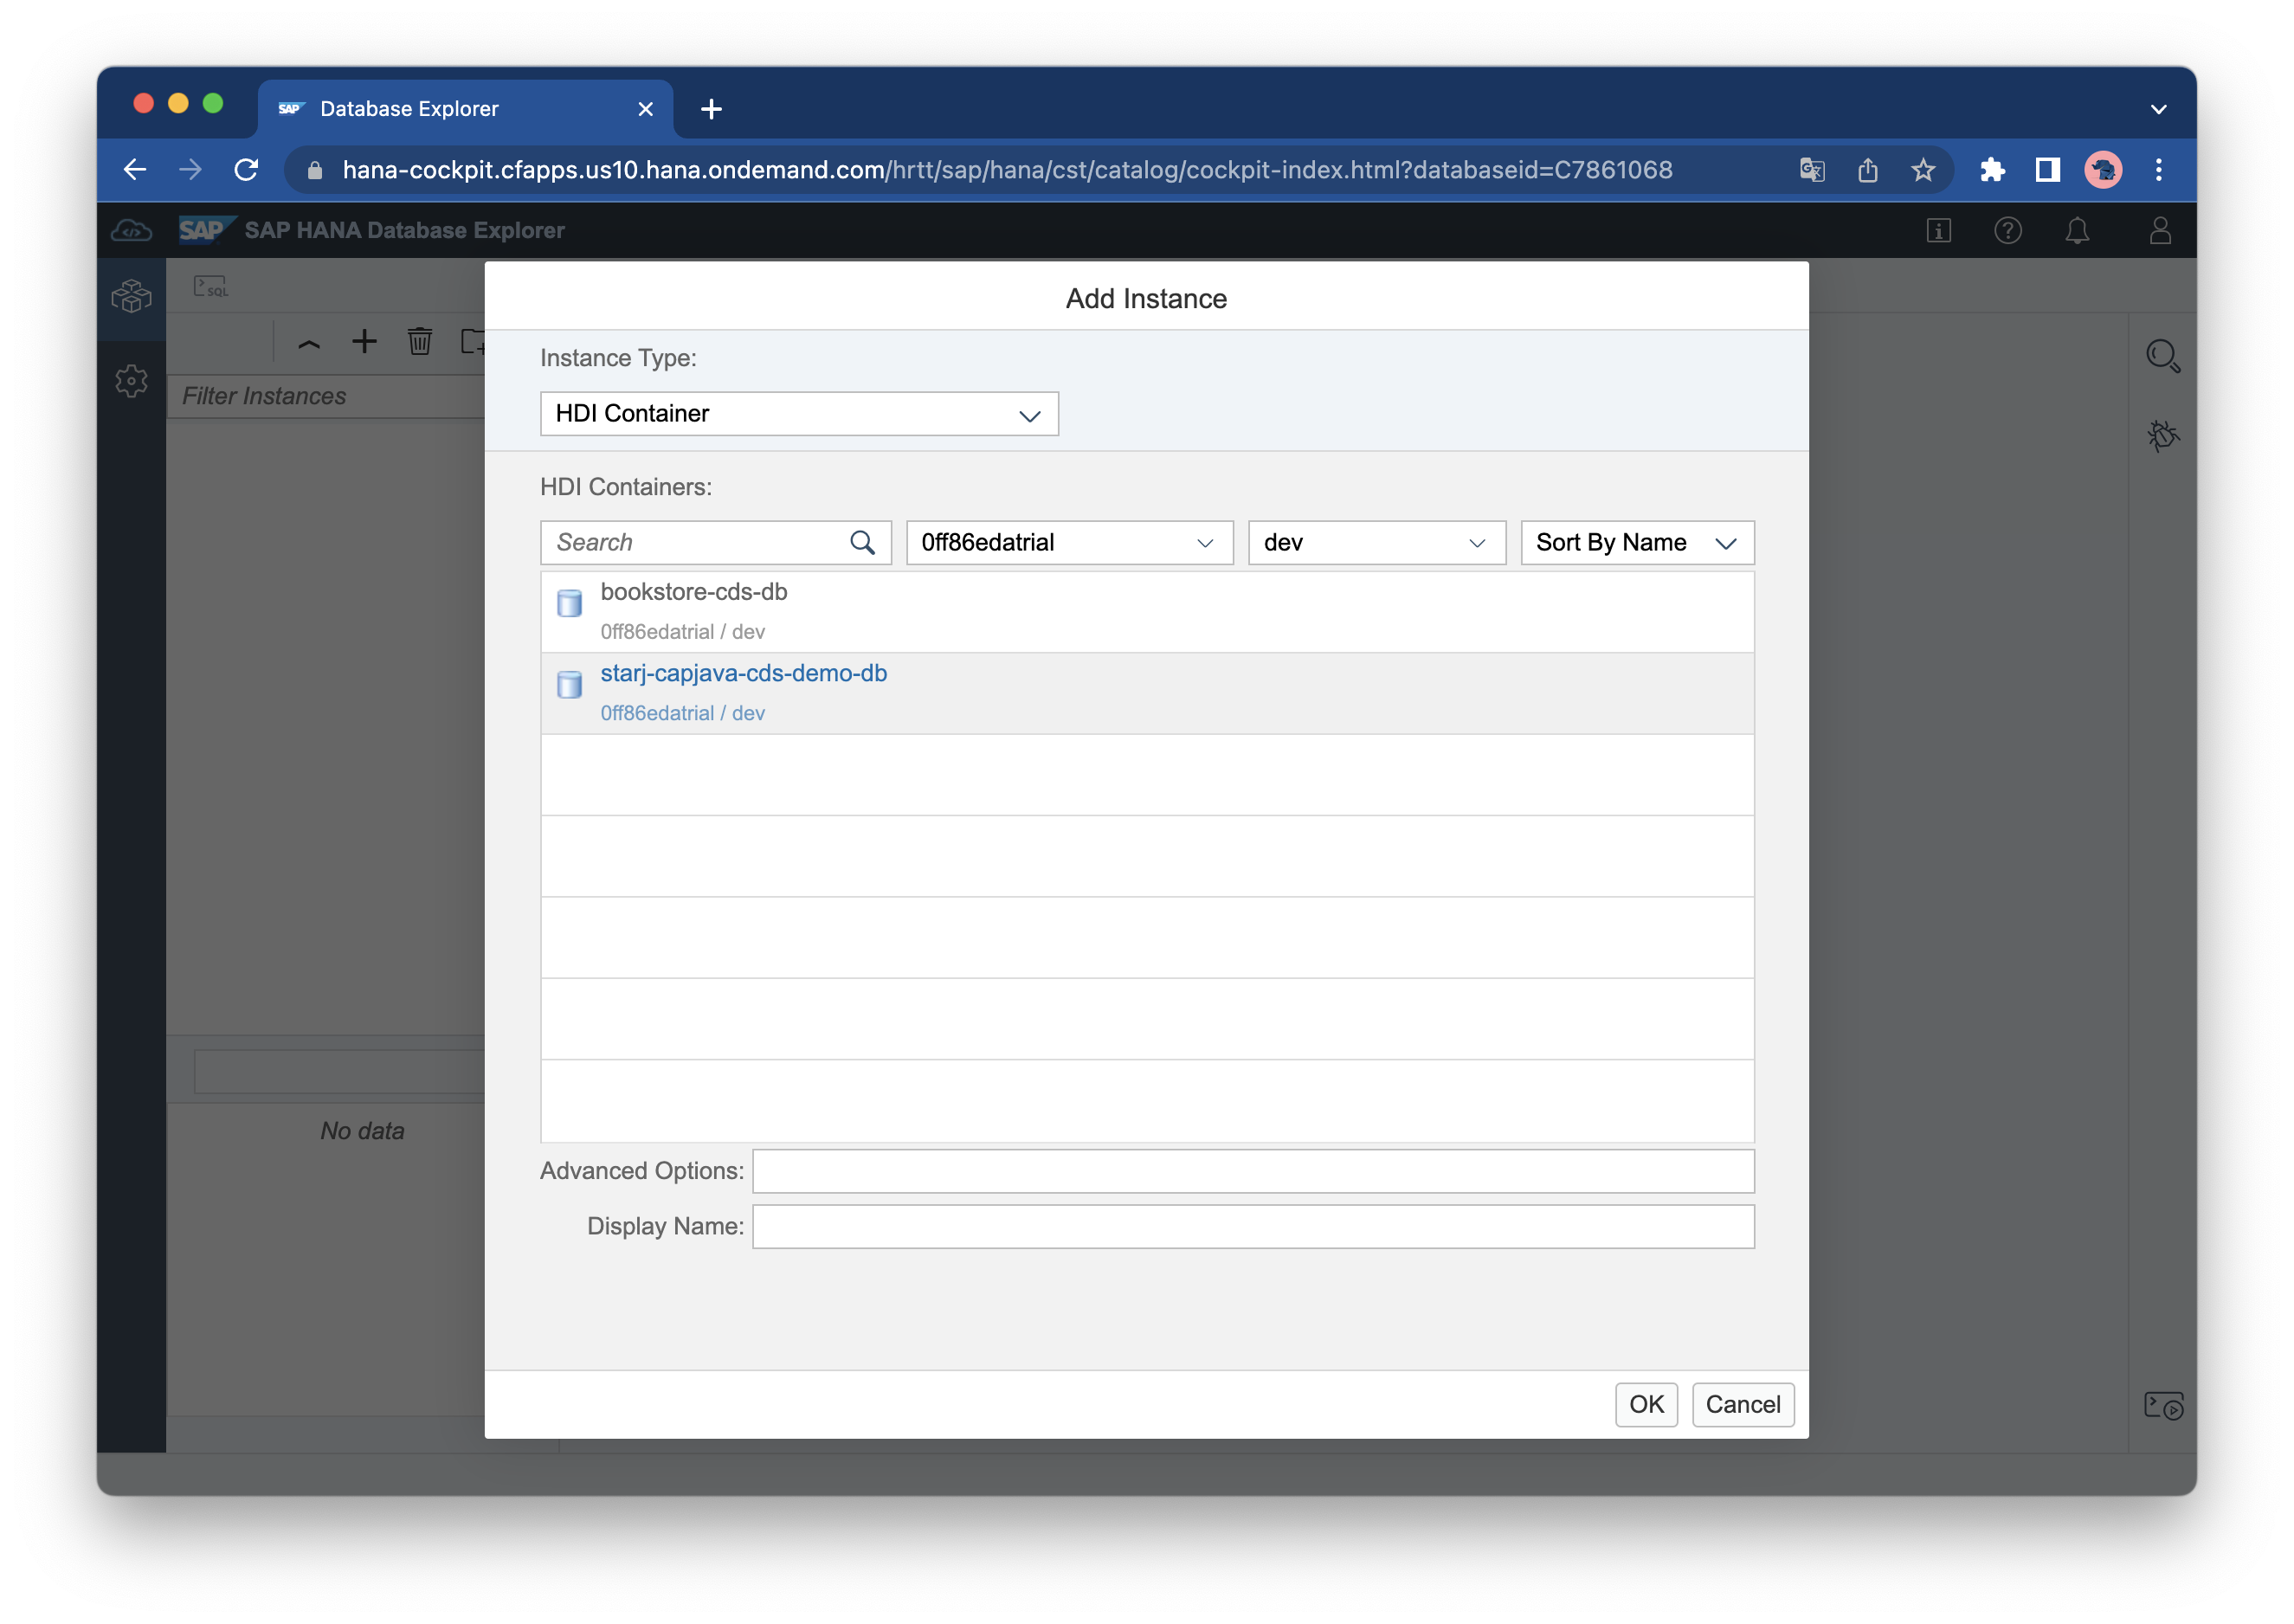2294x1624 pixels.
Task: Open the dev space dropdown
Action: [x=1375, y=542]
